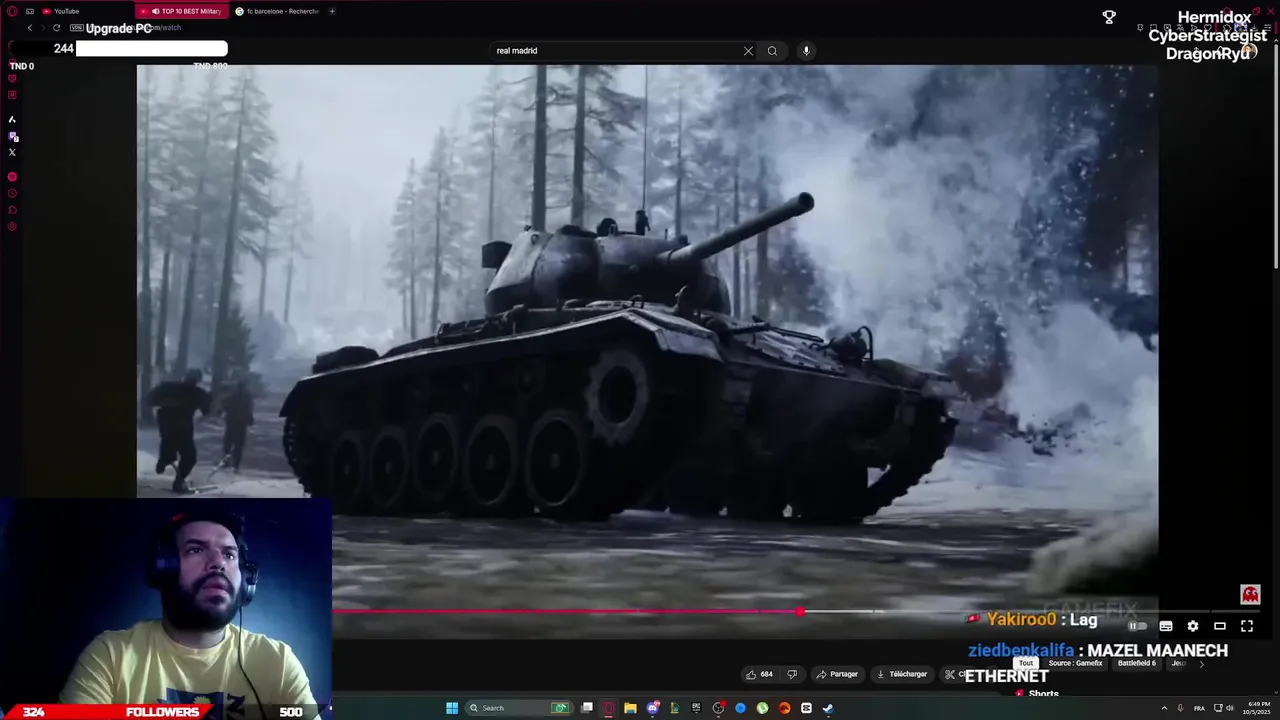This screenshot has width=1280, height=720.
Task: Open File Explorer from the taskbar
Action: coord(630,708)
